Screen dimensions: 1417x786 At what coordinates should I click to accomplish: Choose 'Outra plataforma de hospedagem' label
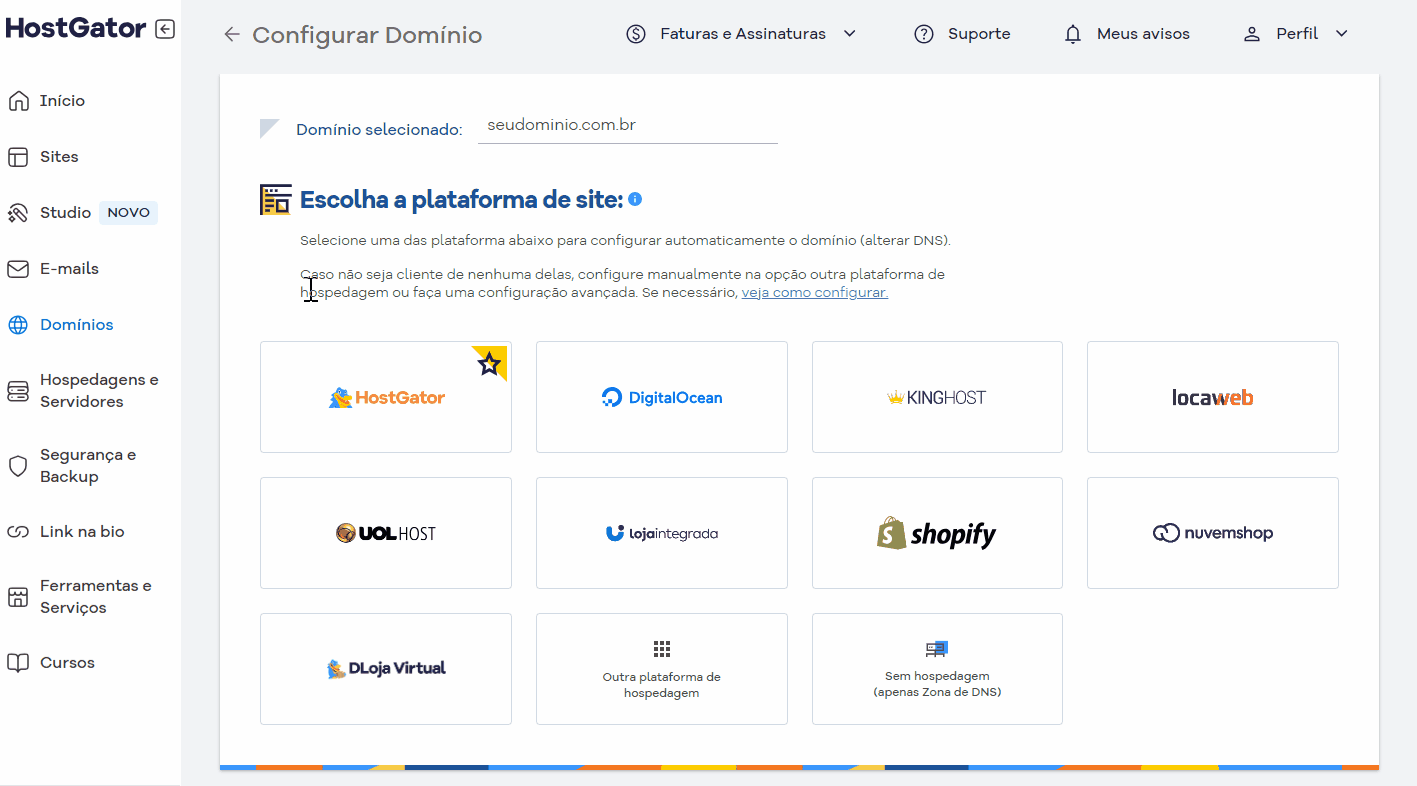[x=662, y=685]
